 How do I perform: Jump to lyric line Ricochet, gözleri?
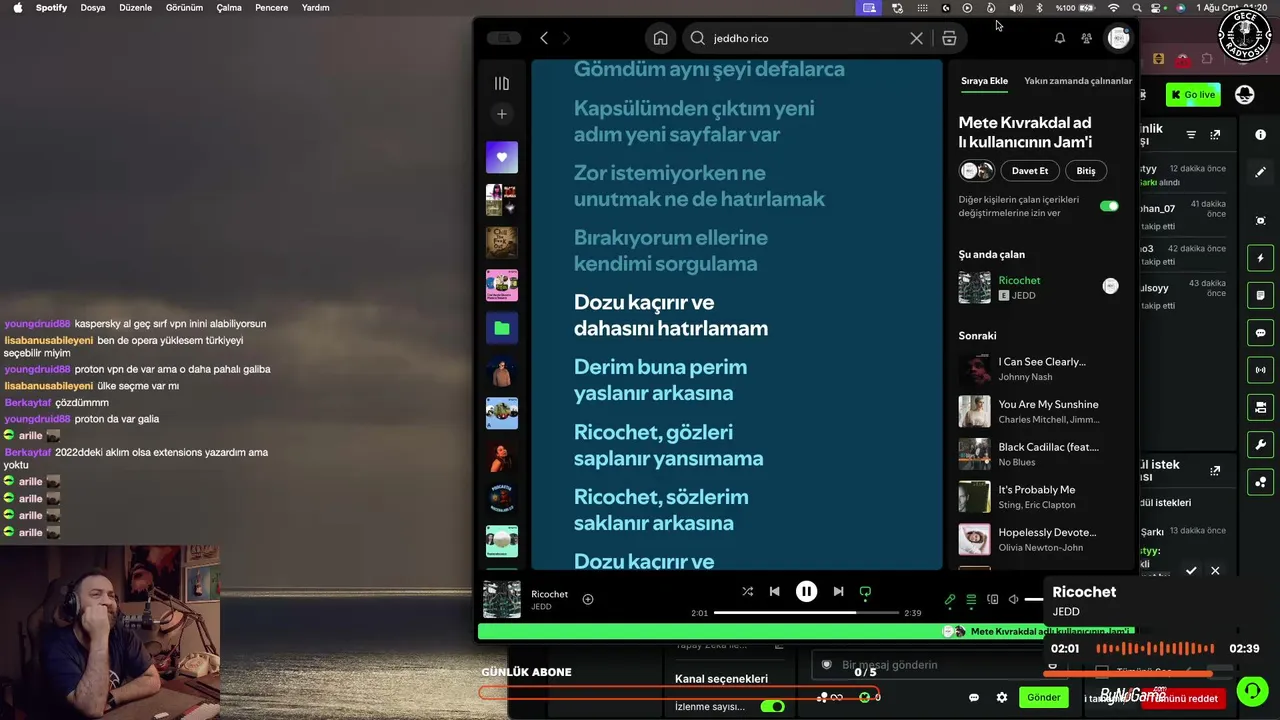click(668, 445)
